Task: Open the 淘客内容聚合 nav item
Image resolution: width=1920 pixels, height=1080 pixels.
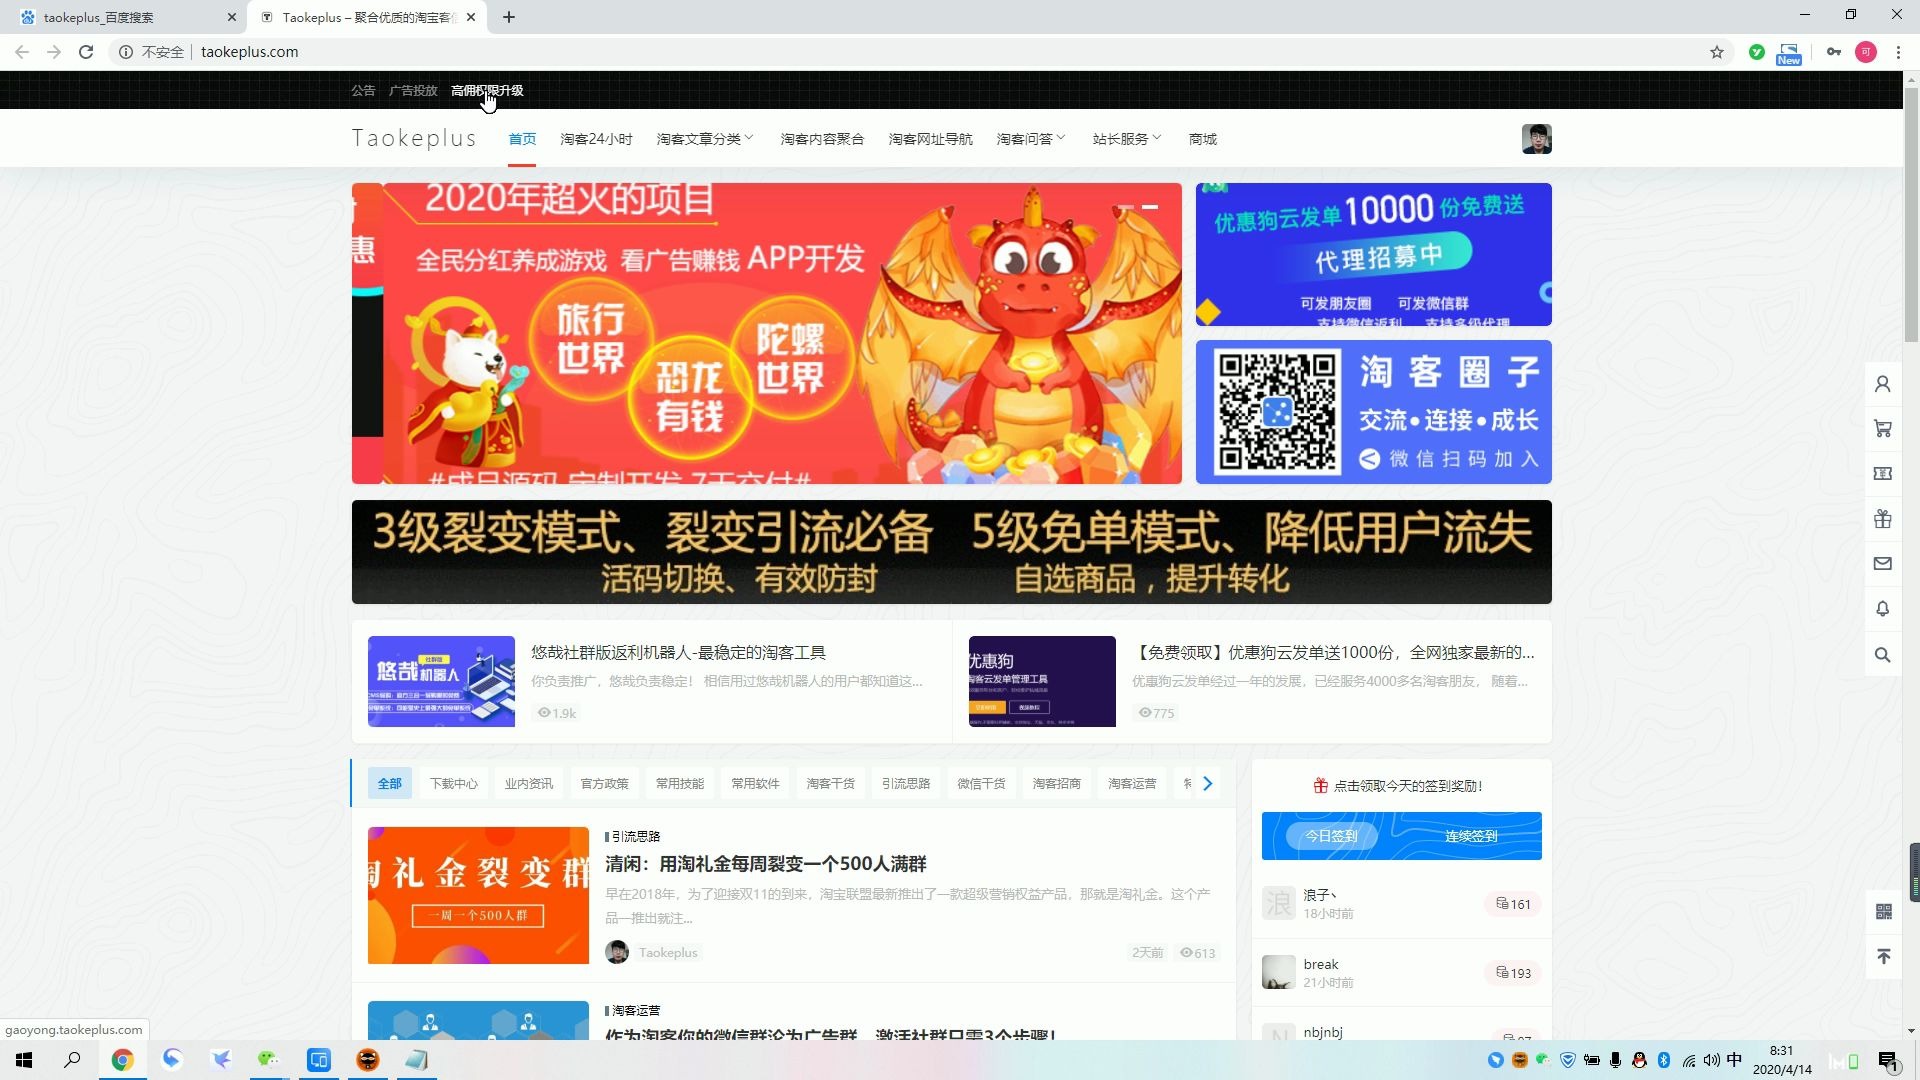Action: (x=822, y=139)
